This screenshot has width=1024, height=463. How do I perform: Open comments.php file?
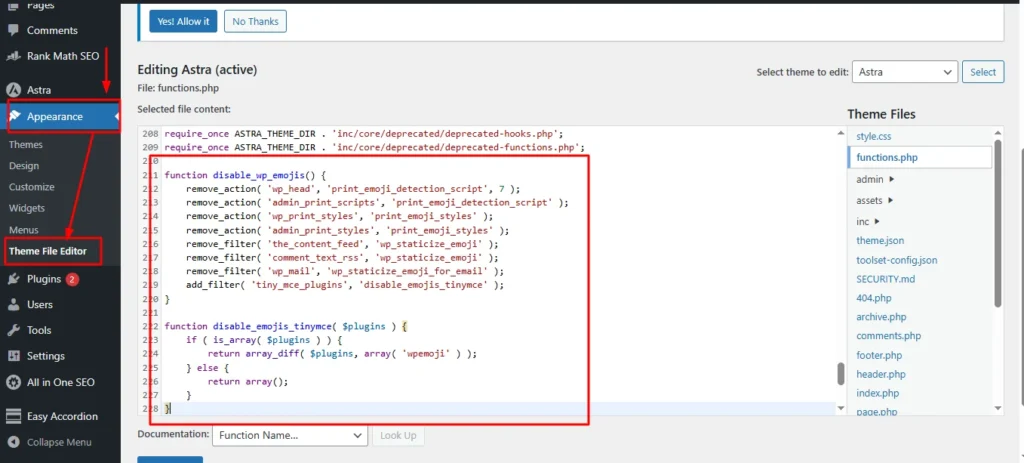[x=889, y=336]
